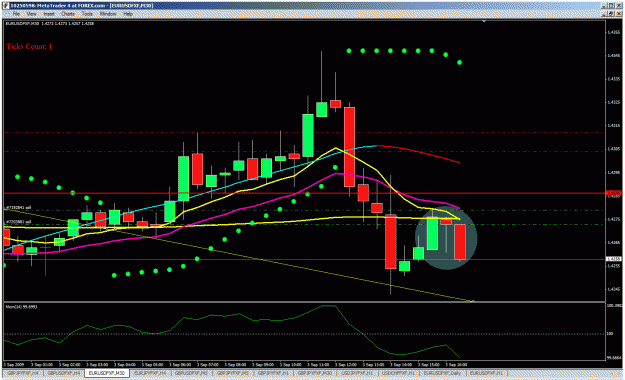Switch to the USDCHFFXF,H1 chart tab
625x380 pixels.
tap(398, 373)
